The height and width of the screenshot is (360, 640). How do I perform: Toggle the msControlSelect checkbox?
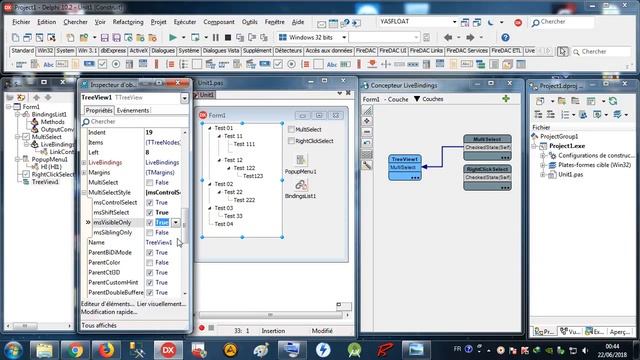pyautogui.click(x=150, y=202)
